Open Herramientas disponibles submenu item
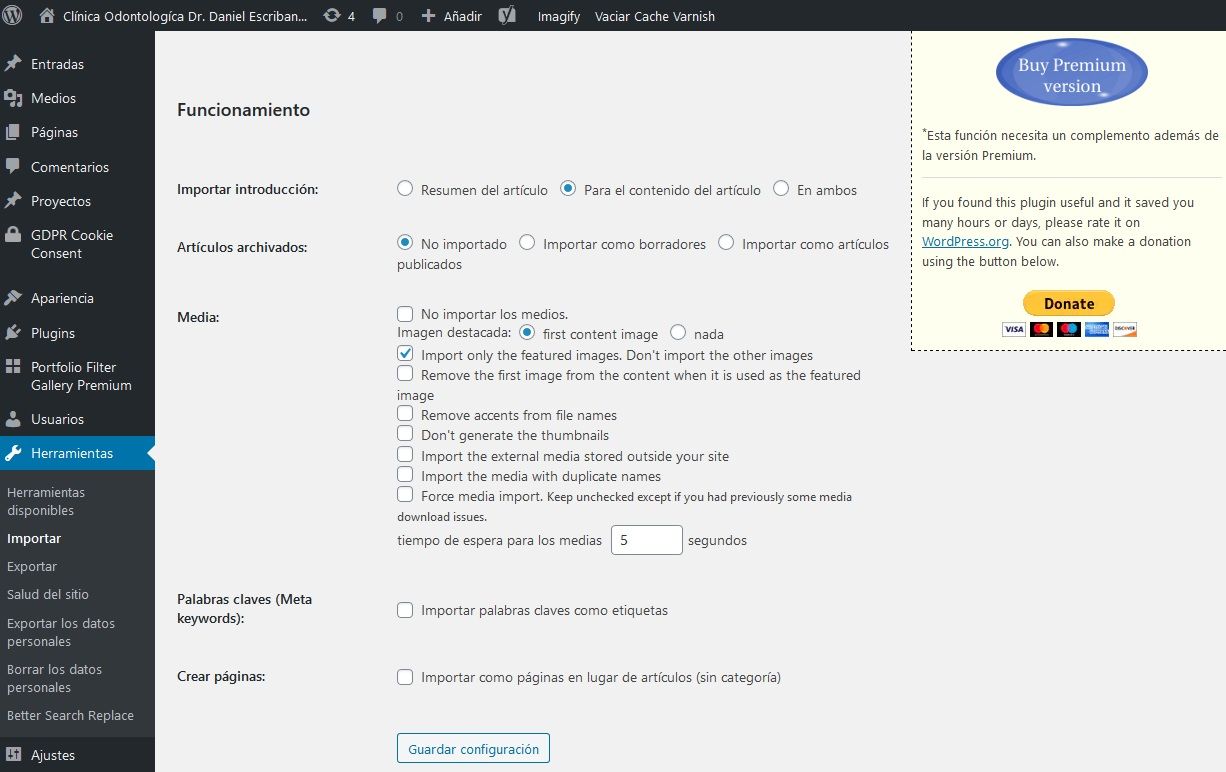The image size is (1226, 772). click(46, 501)
